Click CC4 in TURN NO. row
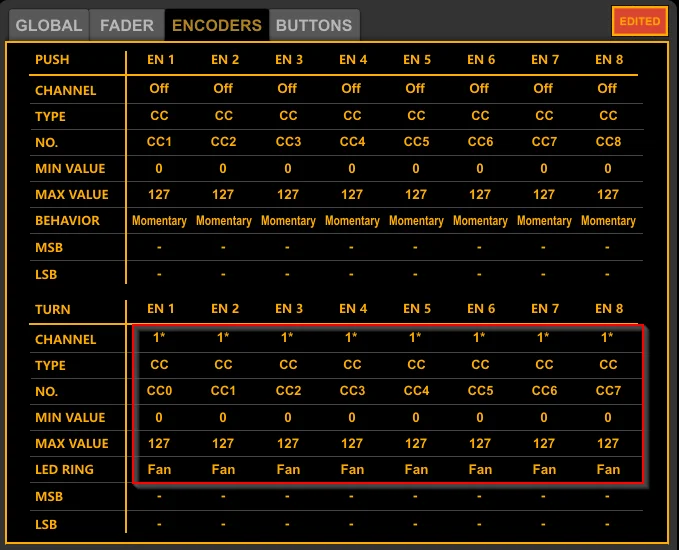Image resolution: width=679 pixels, height=550 pixels. [416, 391]
